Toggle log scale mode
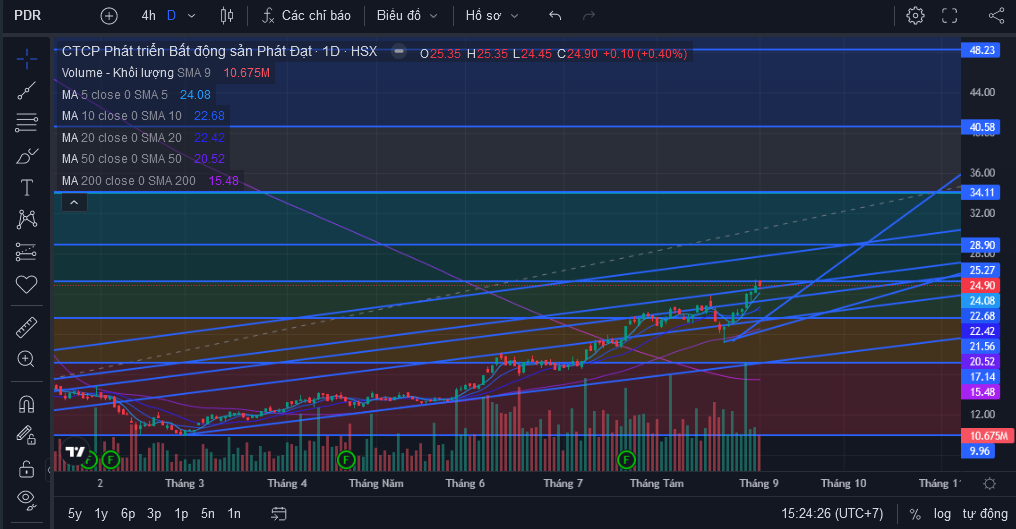Image resolution: width=1016 pixels, height=529 pixels. (x=942, y=513)
